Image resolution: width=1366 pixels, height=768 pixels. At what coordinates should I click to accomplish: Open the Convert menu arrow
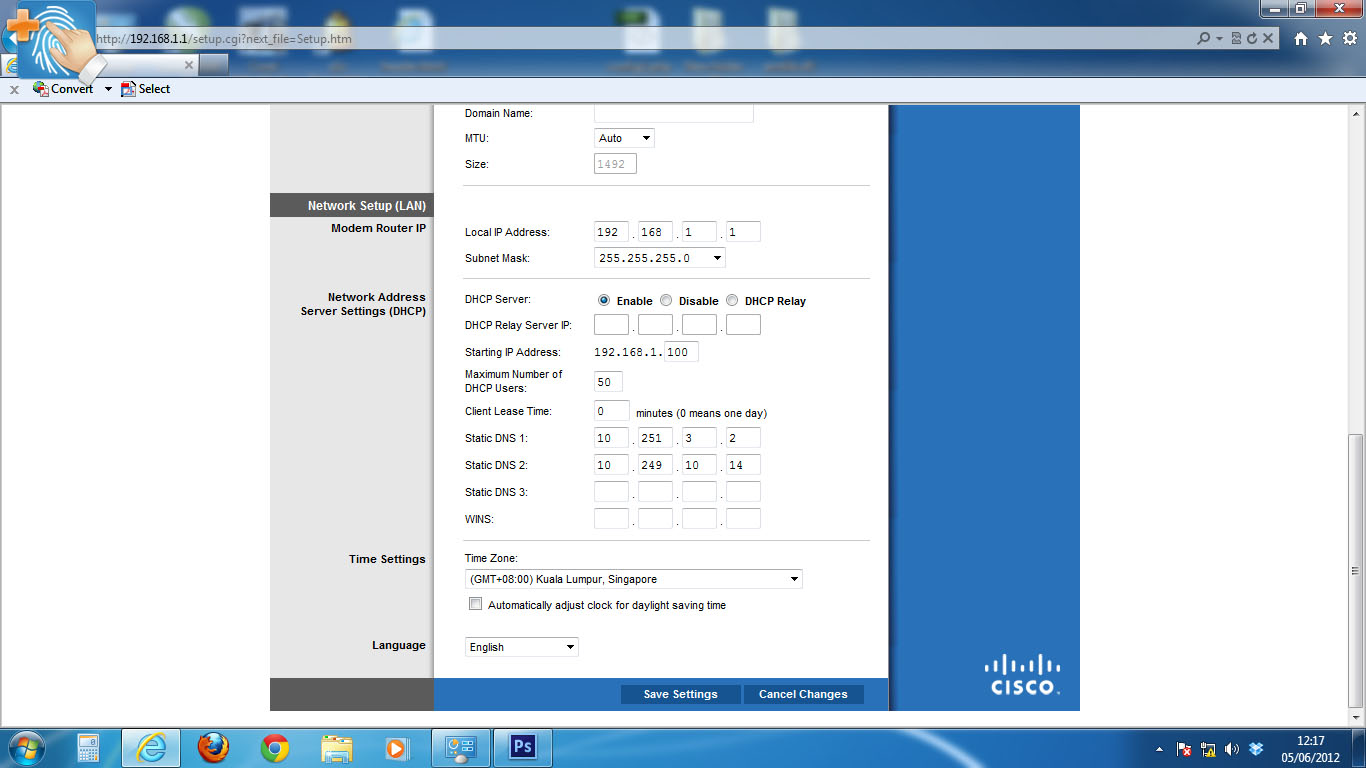pyautogui.click(x=107, y=88)
